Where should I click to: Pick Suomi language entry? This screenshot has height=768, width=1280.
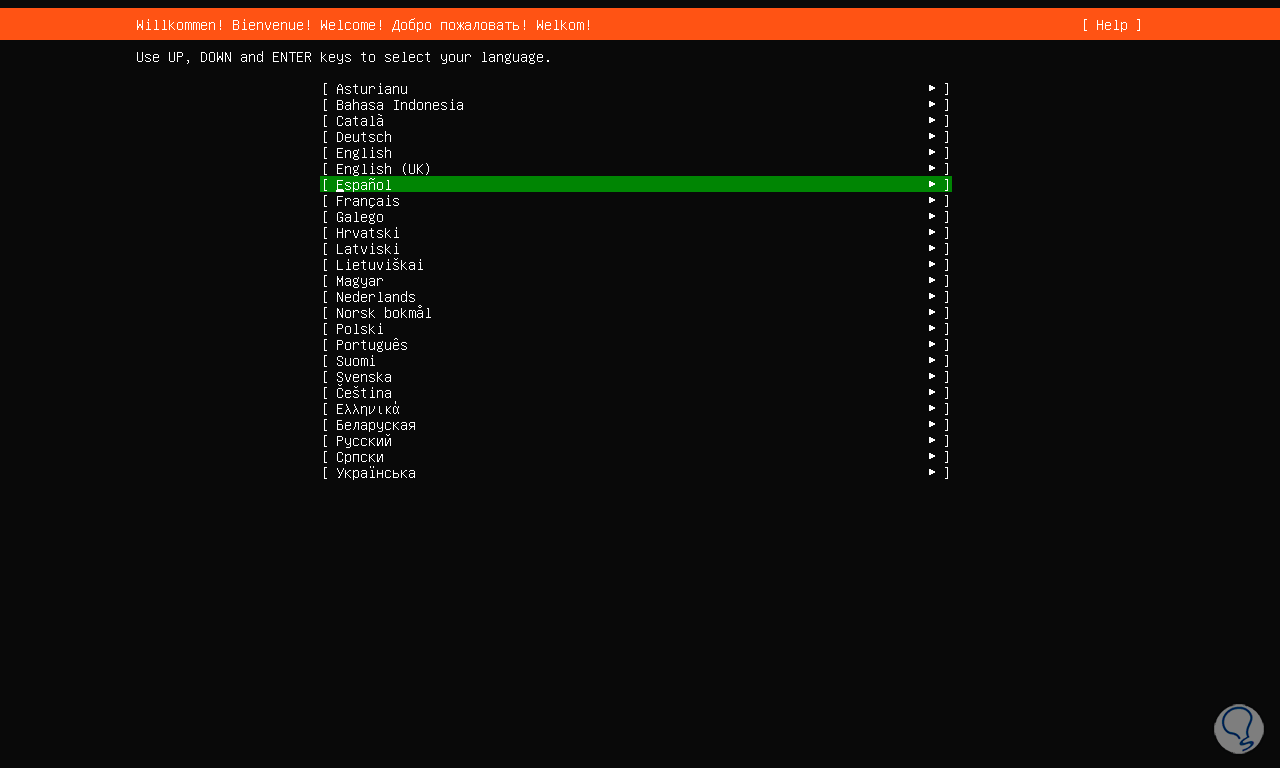click(636, 361)
